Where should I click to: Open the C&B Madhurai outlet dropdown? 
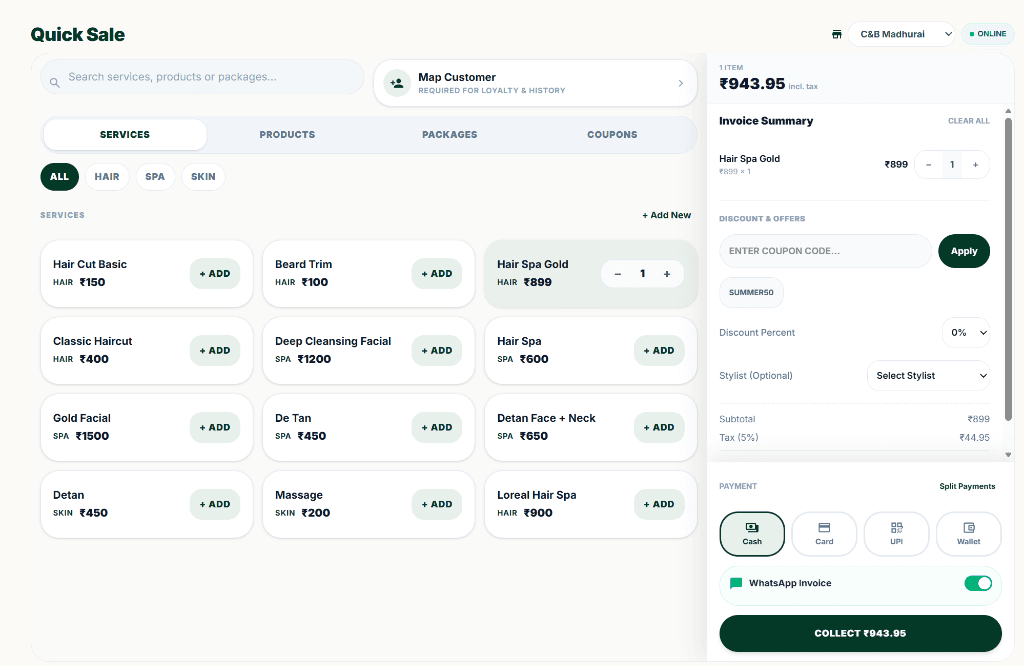coord(901,34)
